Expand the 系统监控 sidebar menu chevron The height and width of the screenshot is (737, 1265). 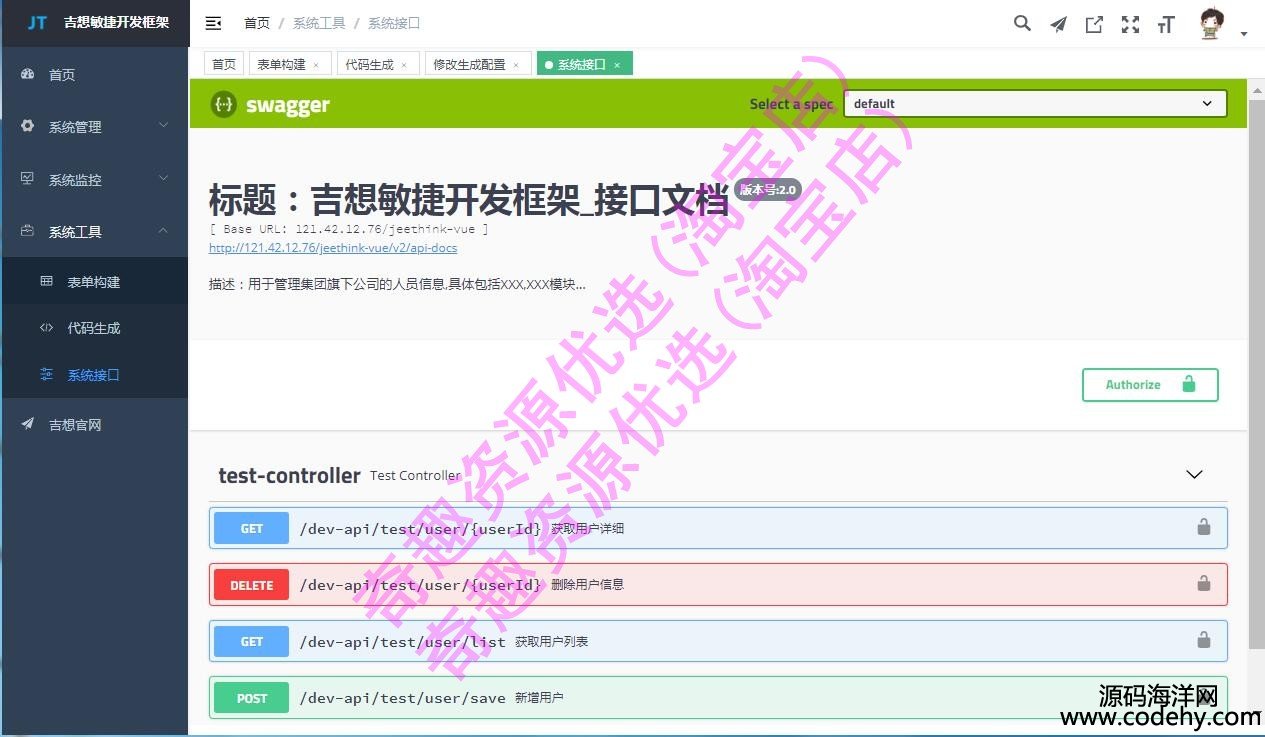[164, 179]
